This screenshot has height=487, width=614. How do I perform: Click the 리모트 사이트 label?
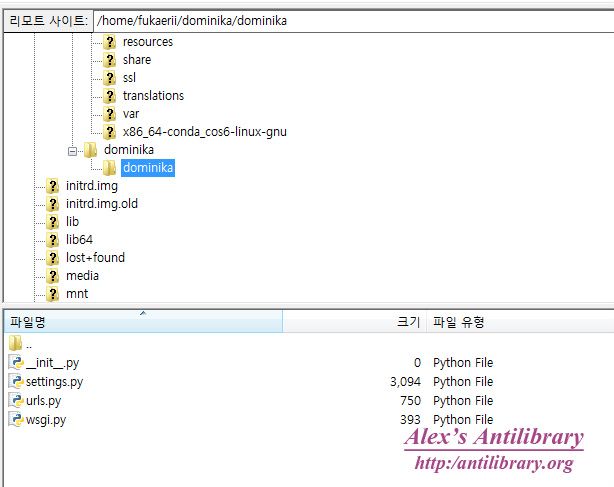point(49,20)
